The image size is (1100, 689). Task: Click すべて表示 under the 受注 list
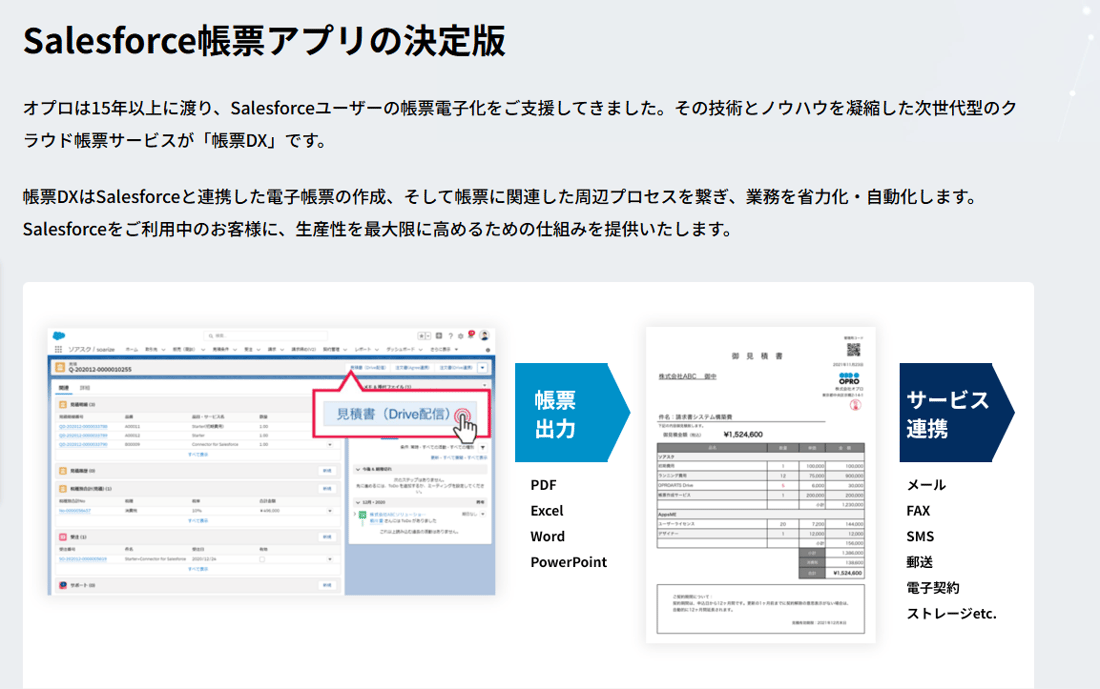pos(198,569)
